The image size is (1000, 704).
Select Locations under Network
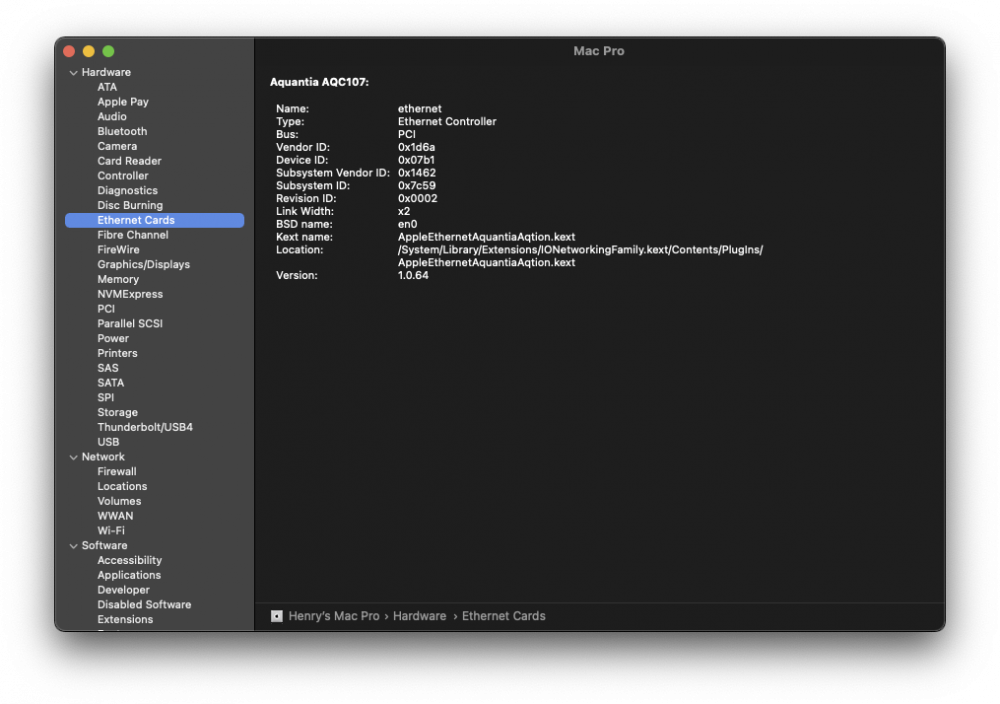pyautogui.click(x=122, y=487)
